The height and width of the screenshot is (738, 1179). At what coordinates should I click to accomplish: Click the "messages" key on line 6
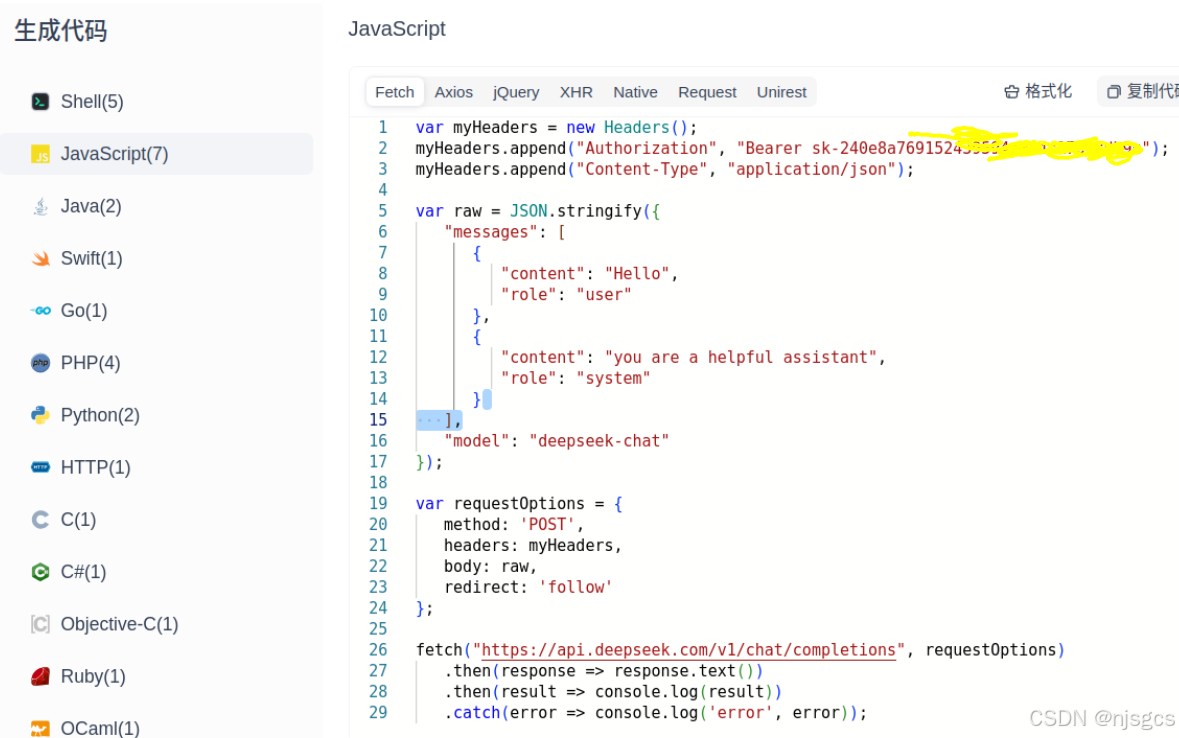pos(491,232)
